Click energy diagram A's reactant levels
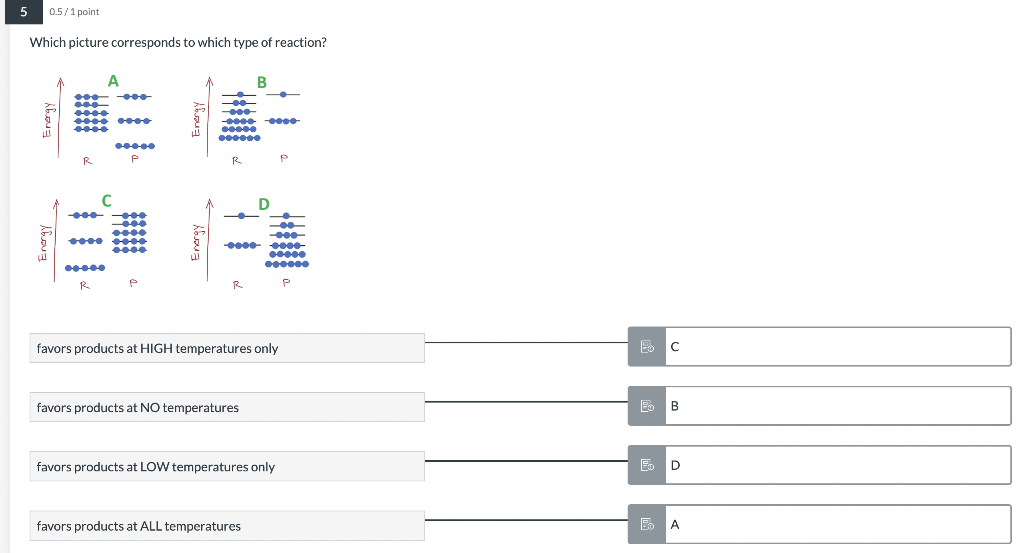Screen dimensions: 1024x553 [x=92, y=114]
